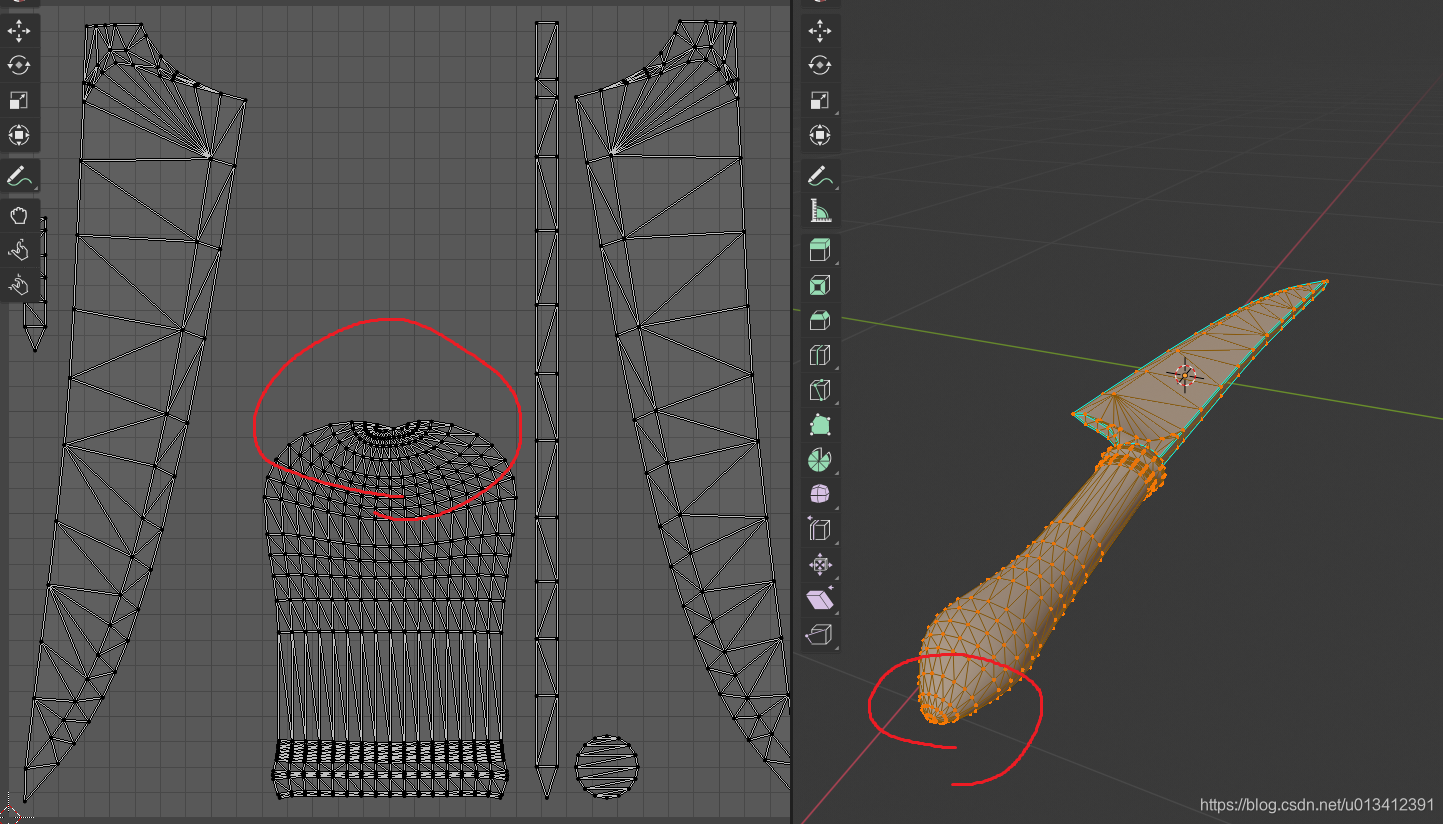Click the 3D cursor on the knife blade
Image resolution: width=1443 pixels, height=824 pixels.
pos(1185,376)
